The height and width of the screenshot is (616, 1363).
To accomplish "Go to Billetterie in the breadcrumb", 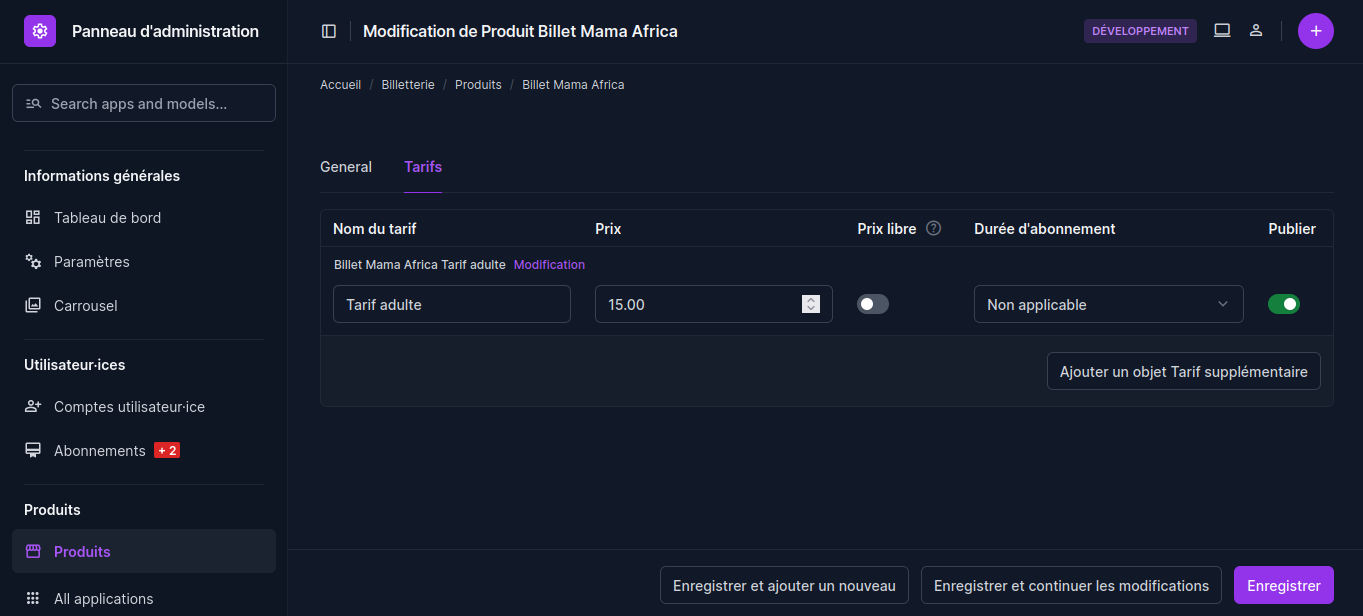I will click(408, 85).
